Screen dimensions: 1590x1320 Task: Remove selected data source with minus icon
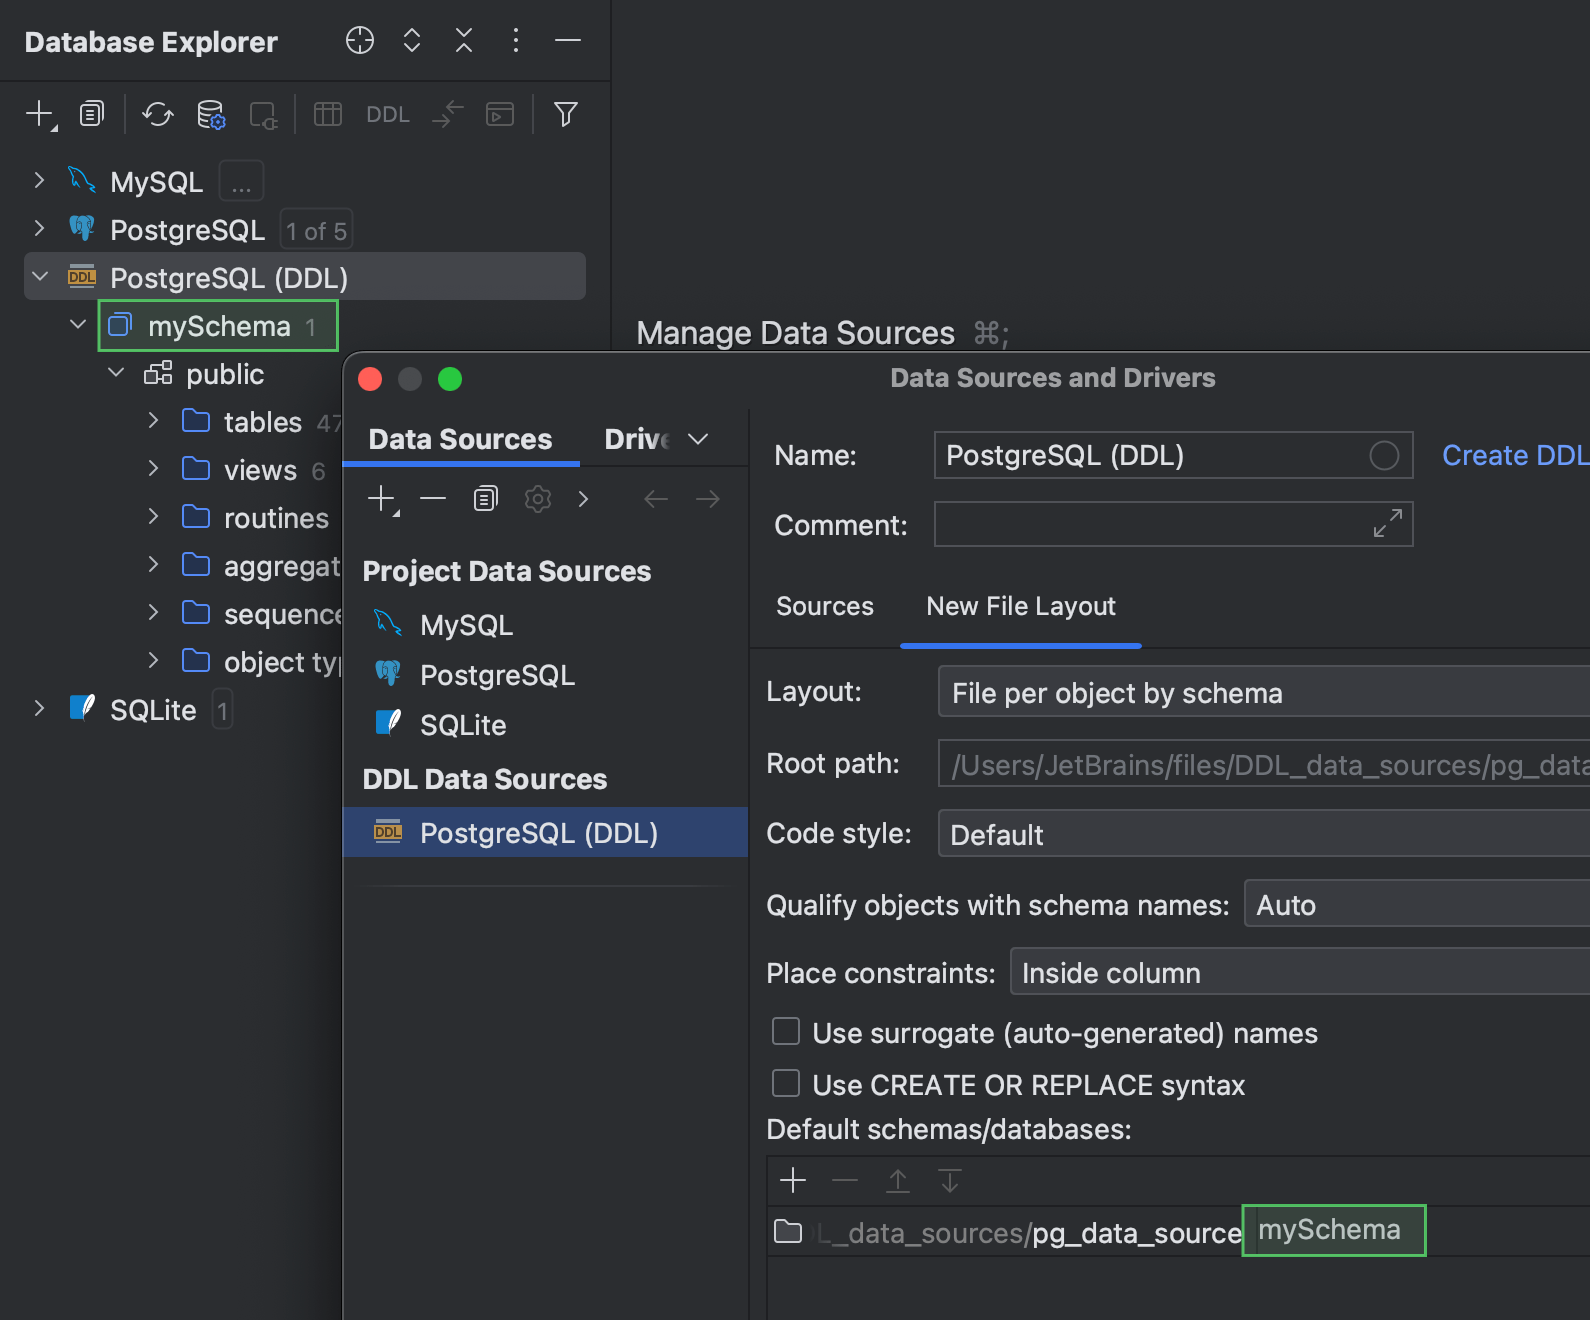click(433, 498)
